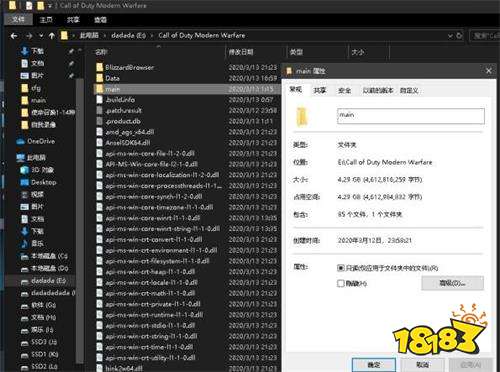Open 3D 对象 folder in sidebar
Screen dimensions: 500x372
point(37,170)
